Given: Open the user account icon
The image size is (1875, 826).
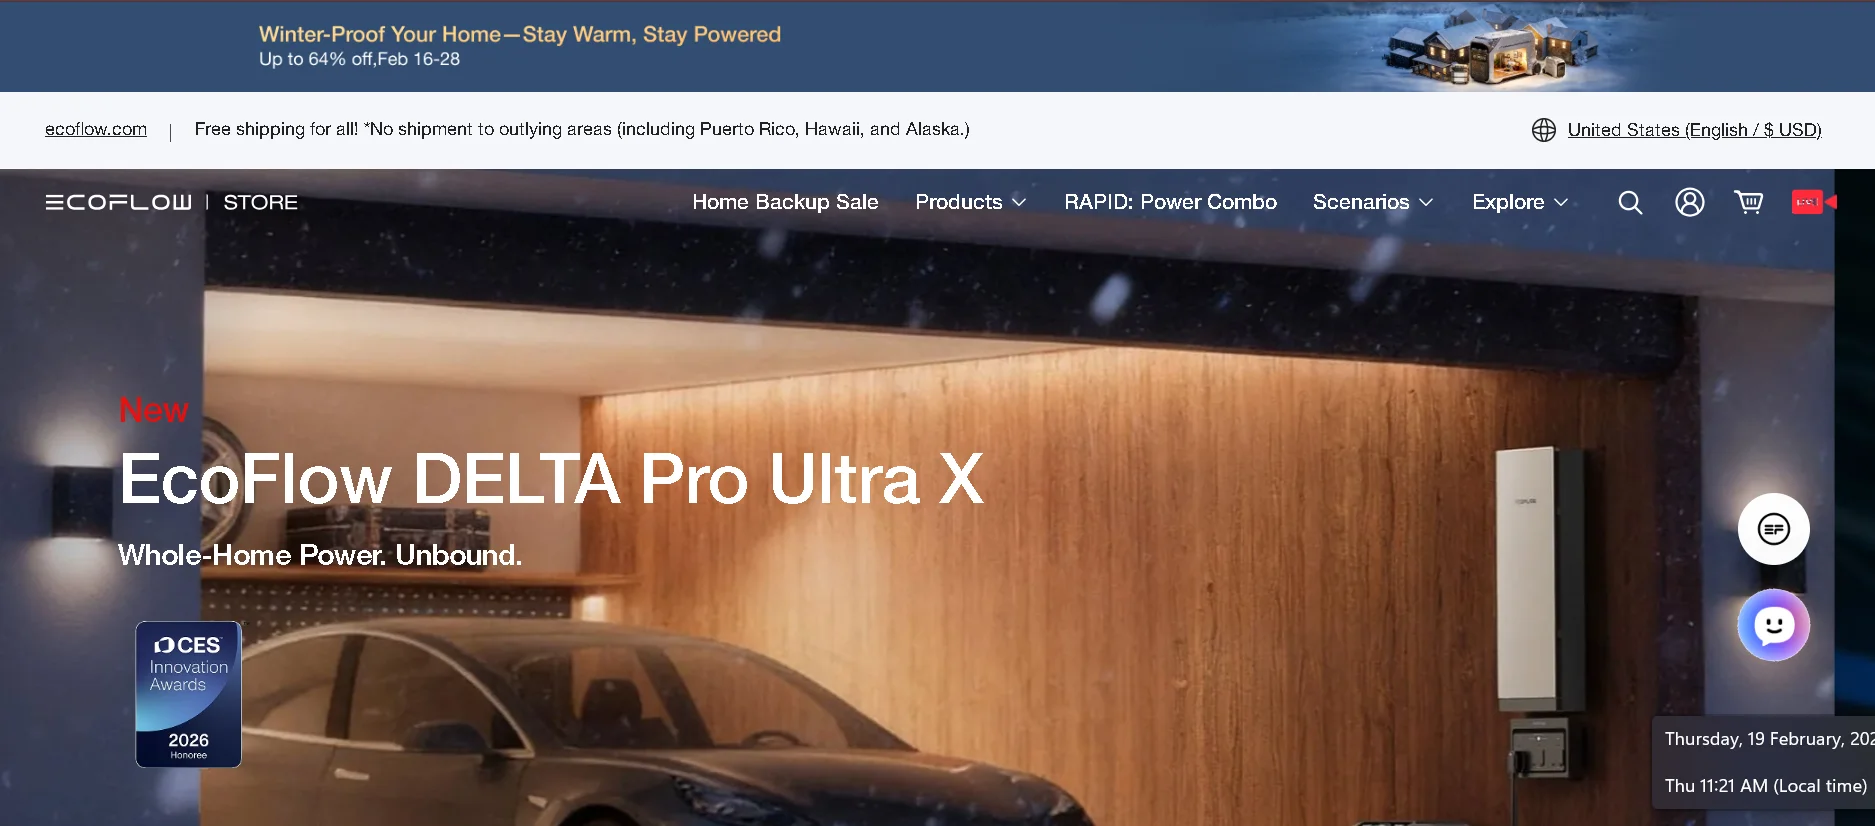Looking at the screenshot, I should 1690,202.
